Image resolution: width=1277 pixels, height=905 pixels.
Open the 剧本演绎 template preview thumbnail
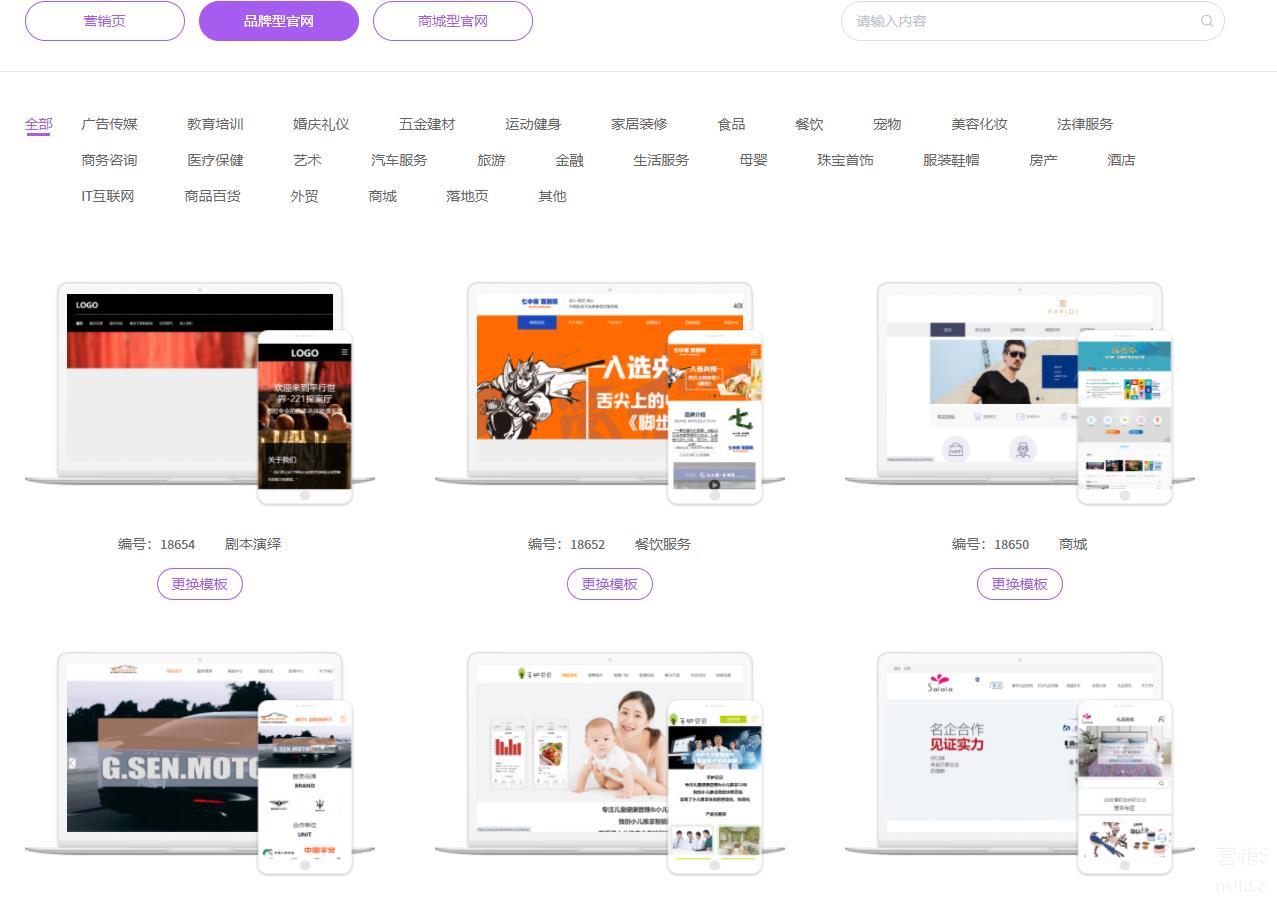200,390
